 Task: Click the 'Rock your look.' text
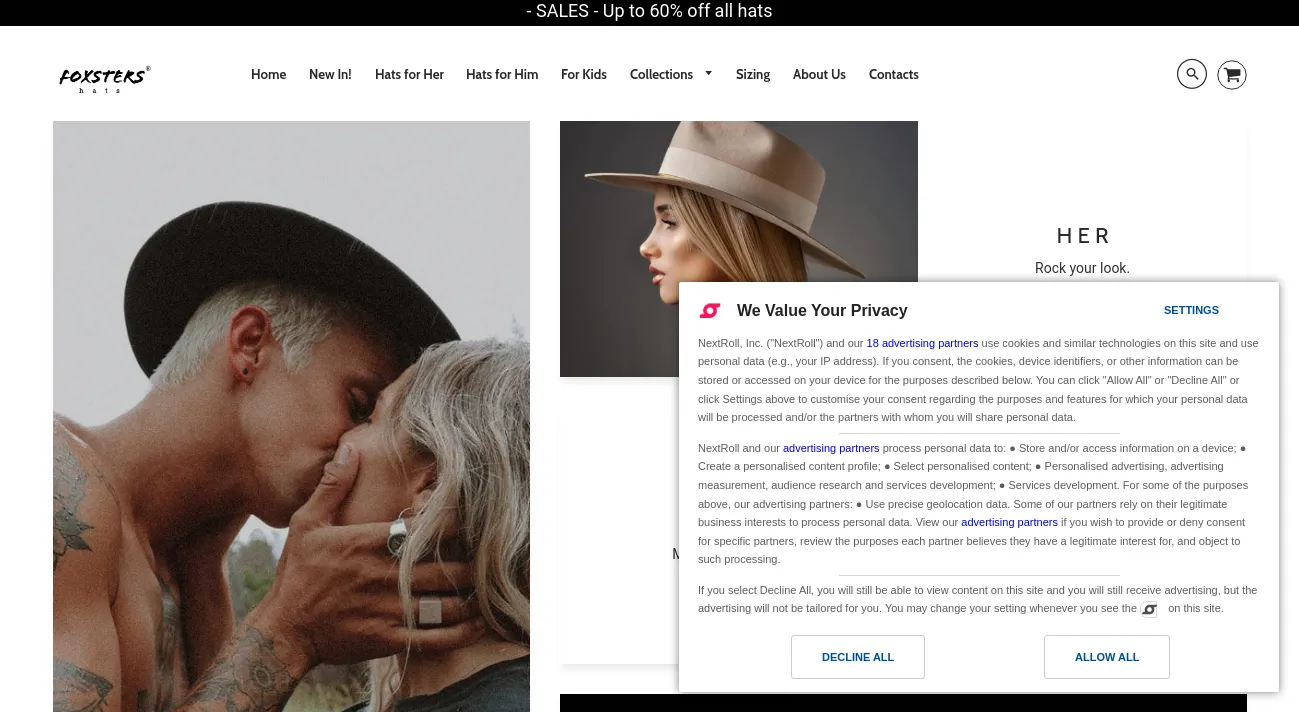pos(1082,268)
